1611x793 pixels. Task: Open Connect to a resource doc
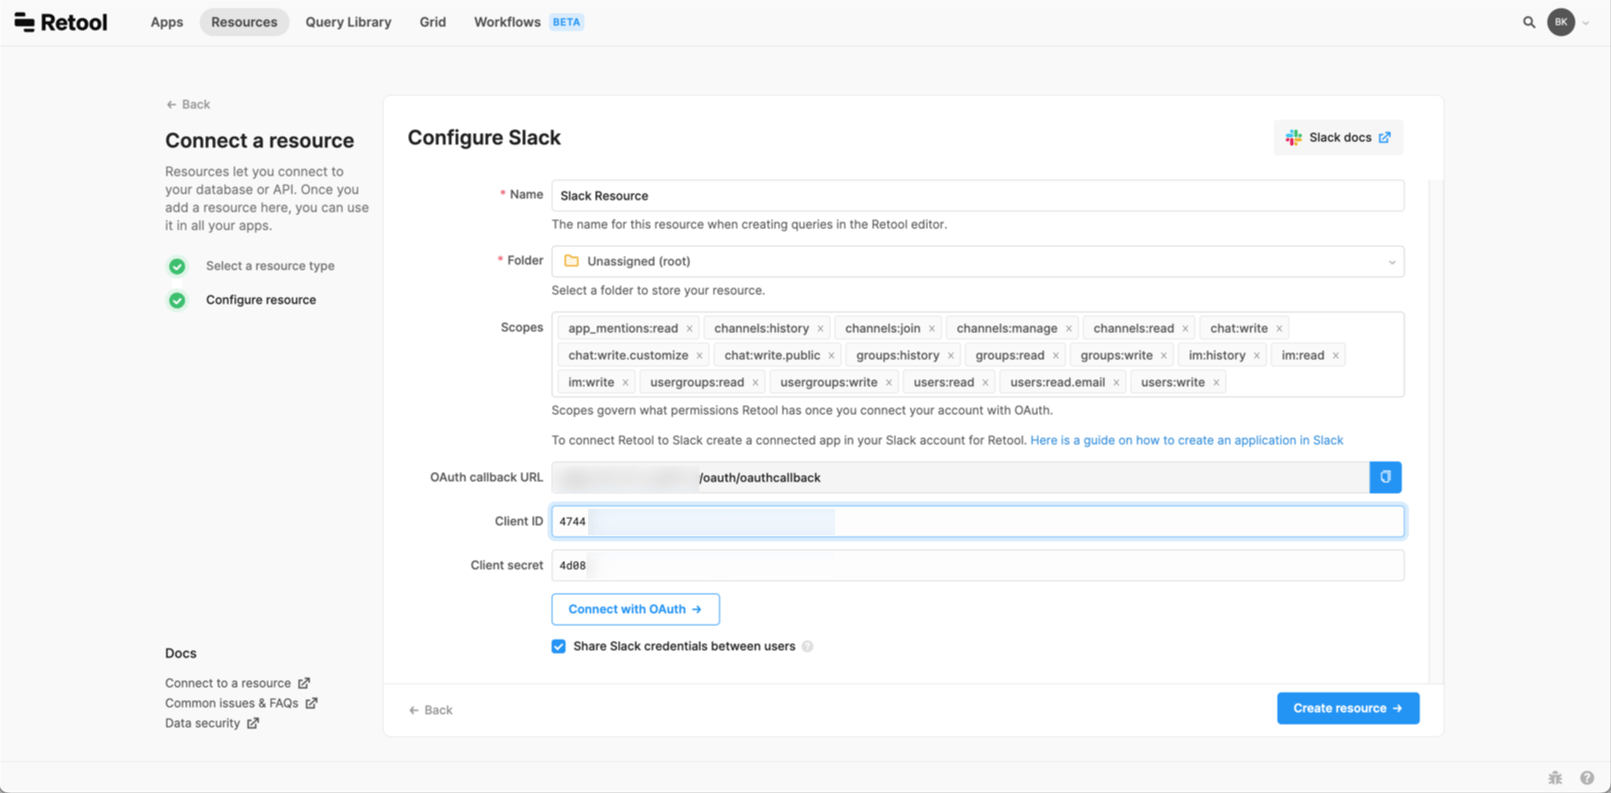pyautogui.click(x=237, y=683)
